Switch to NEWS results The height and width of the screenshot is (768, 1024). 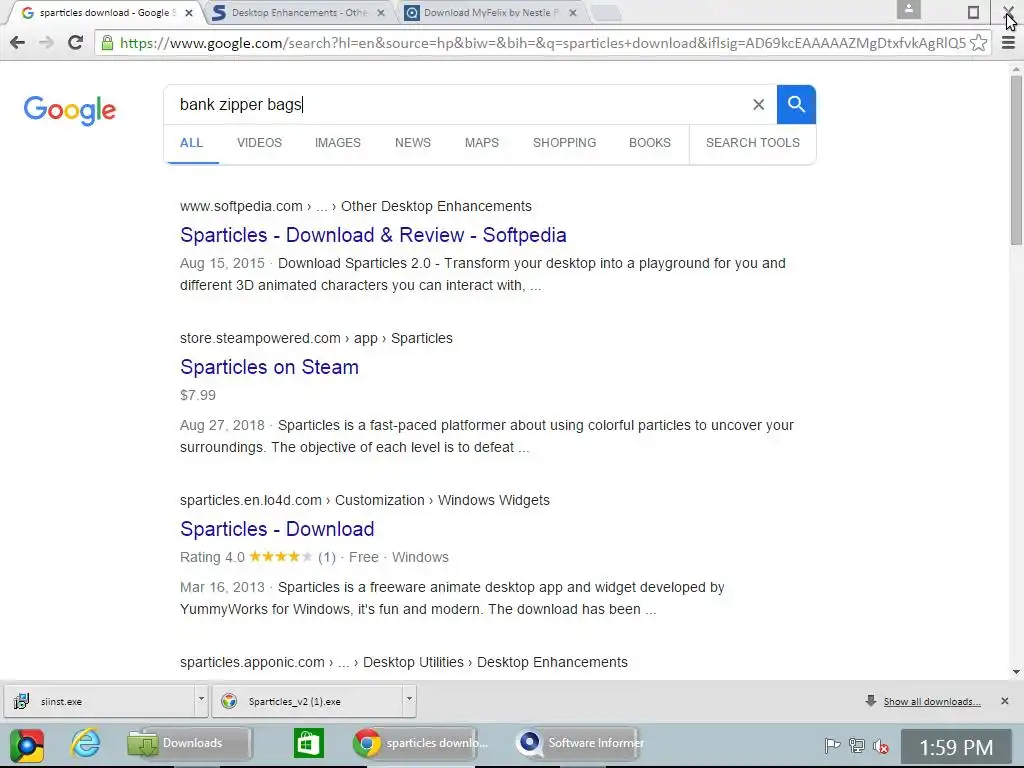[x=413, y=142]
